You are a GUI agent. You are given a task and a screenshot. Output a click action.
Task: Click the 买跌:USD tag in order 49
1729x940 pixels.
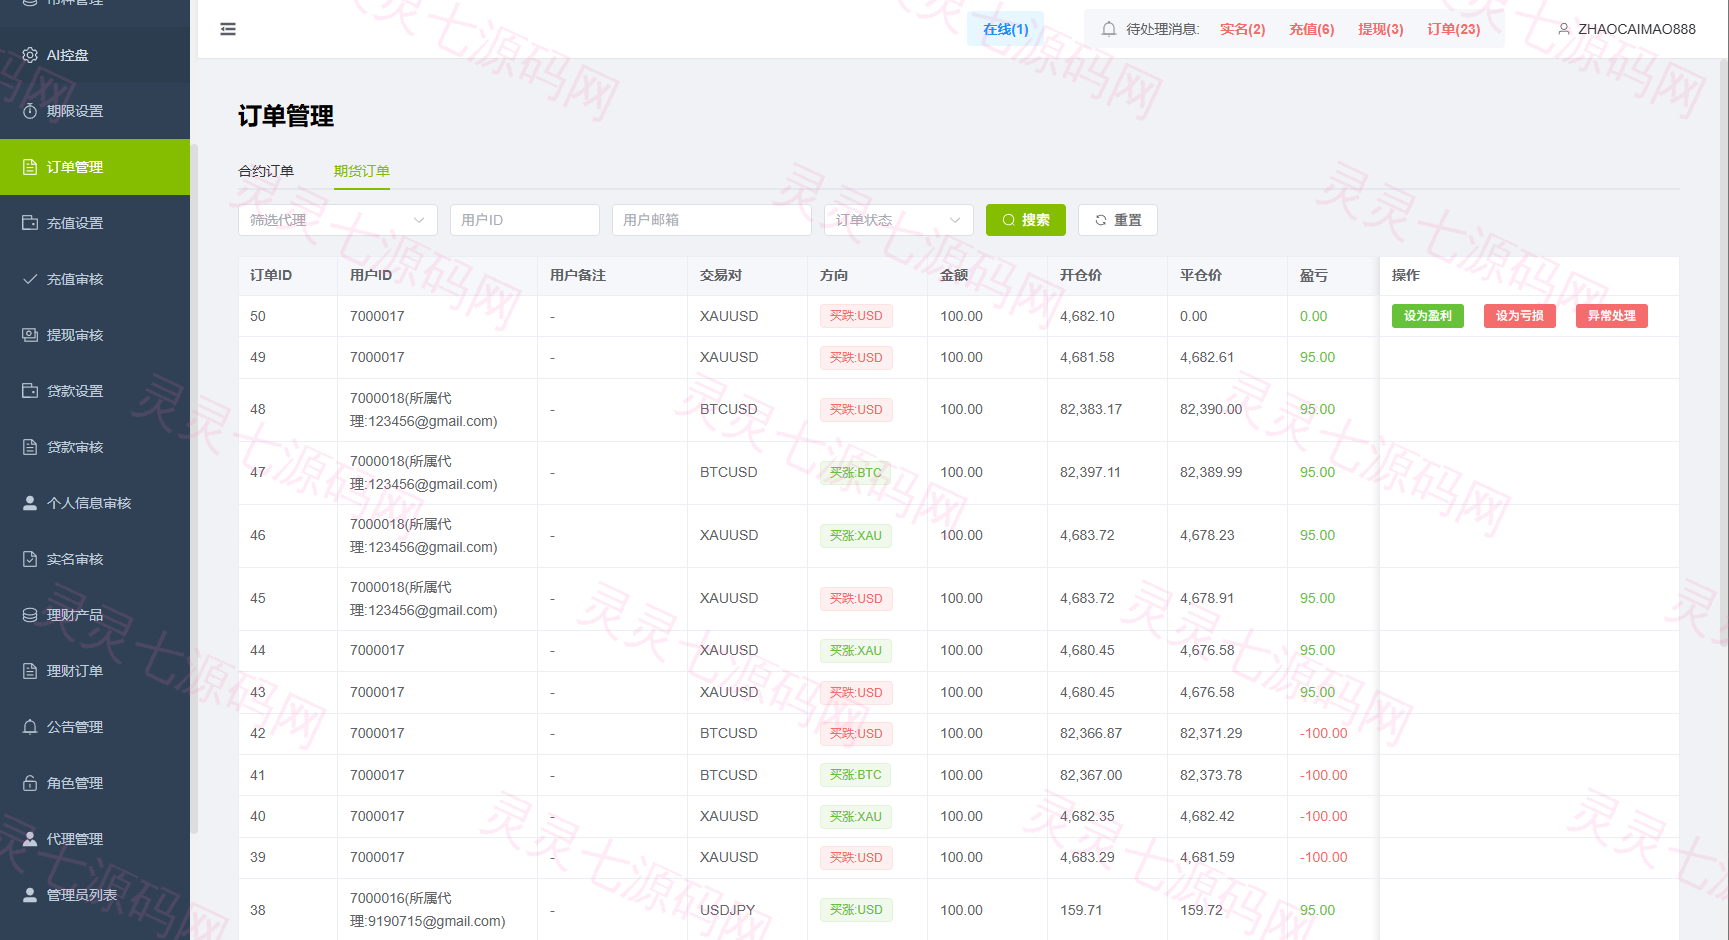coord(856,358)
